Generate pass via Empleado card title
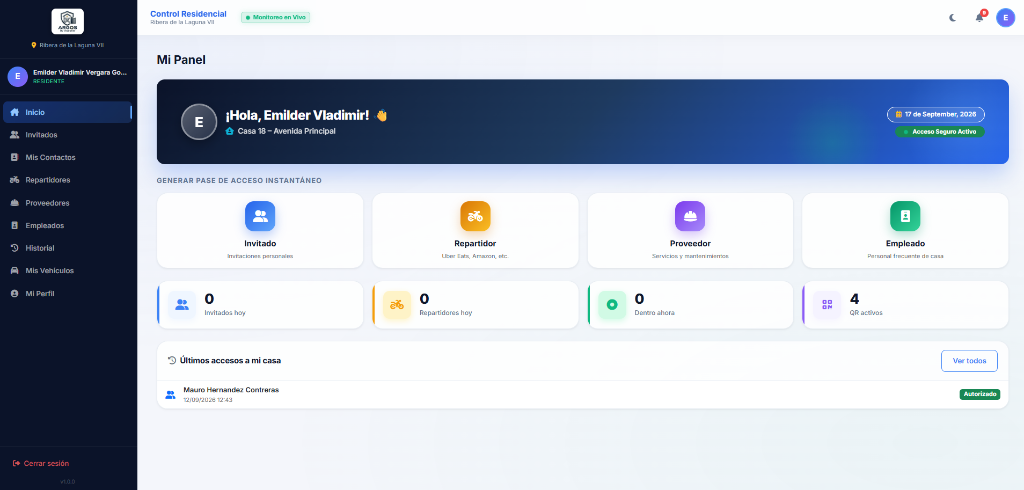This screenshot has width=1024, height=490. click(905, 244)
